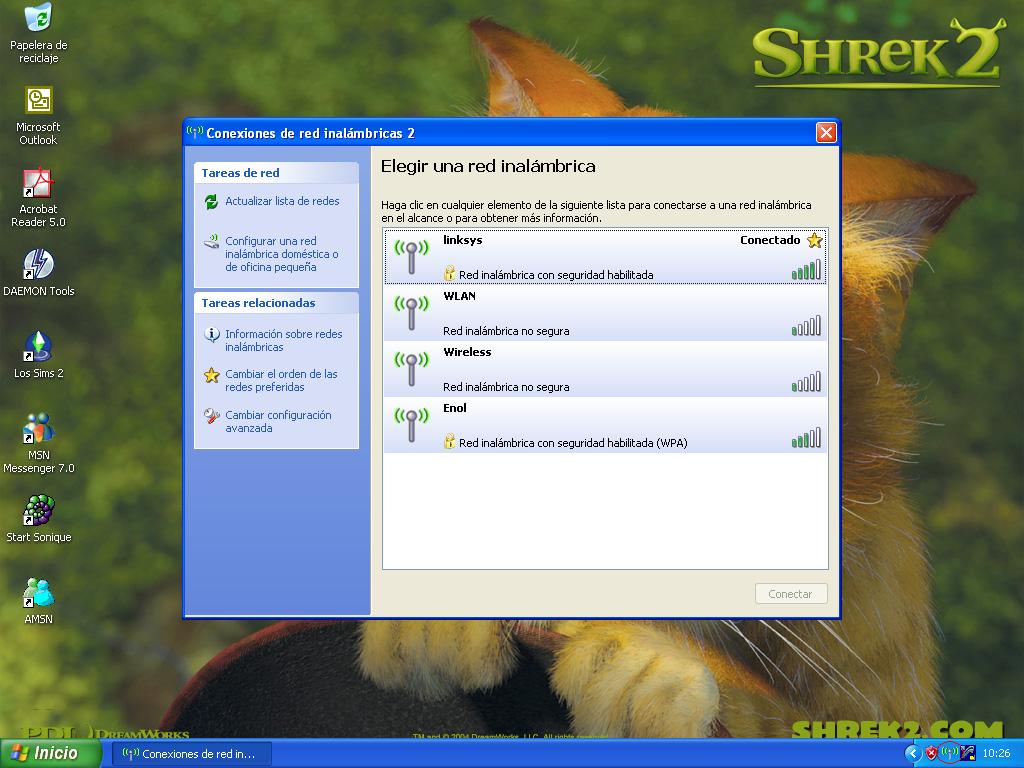Click the signal bars of the Wireless row

806,382
